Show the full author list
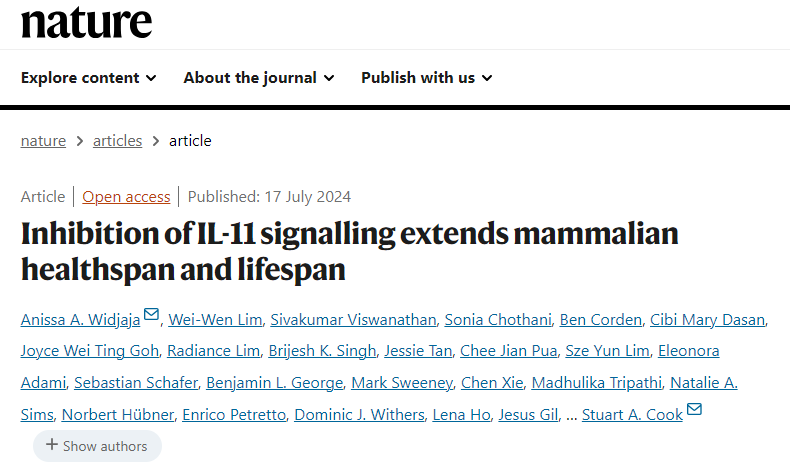The height and width of the screenshot is (475, 790). [x=97, y=446]
